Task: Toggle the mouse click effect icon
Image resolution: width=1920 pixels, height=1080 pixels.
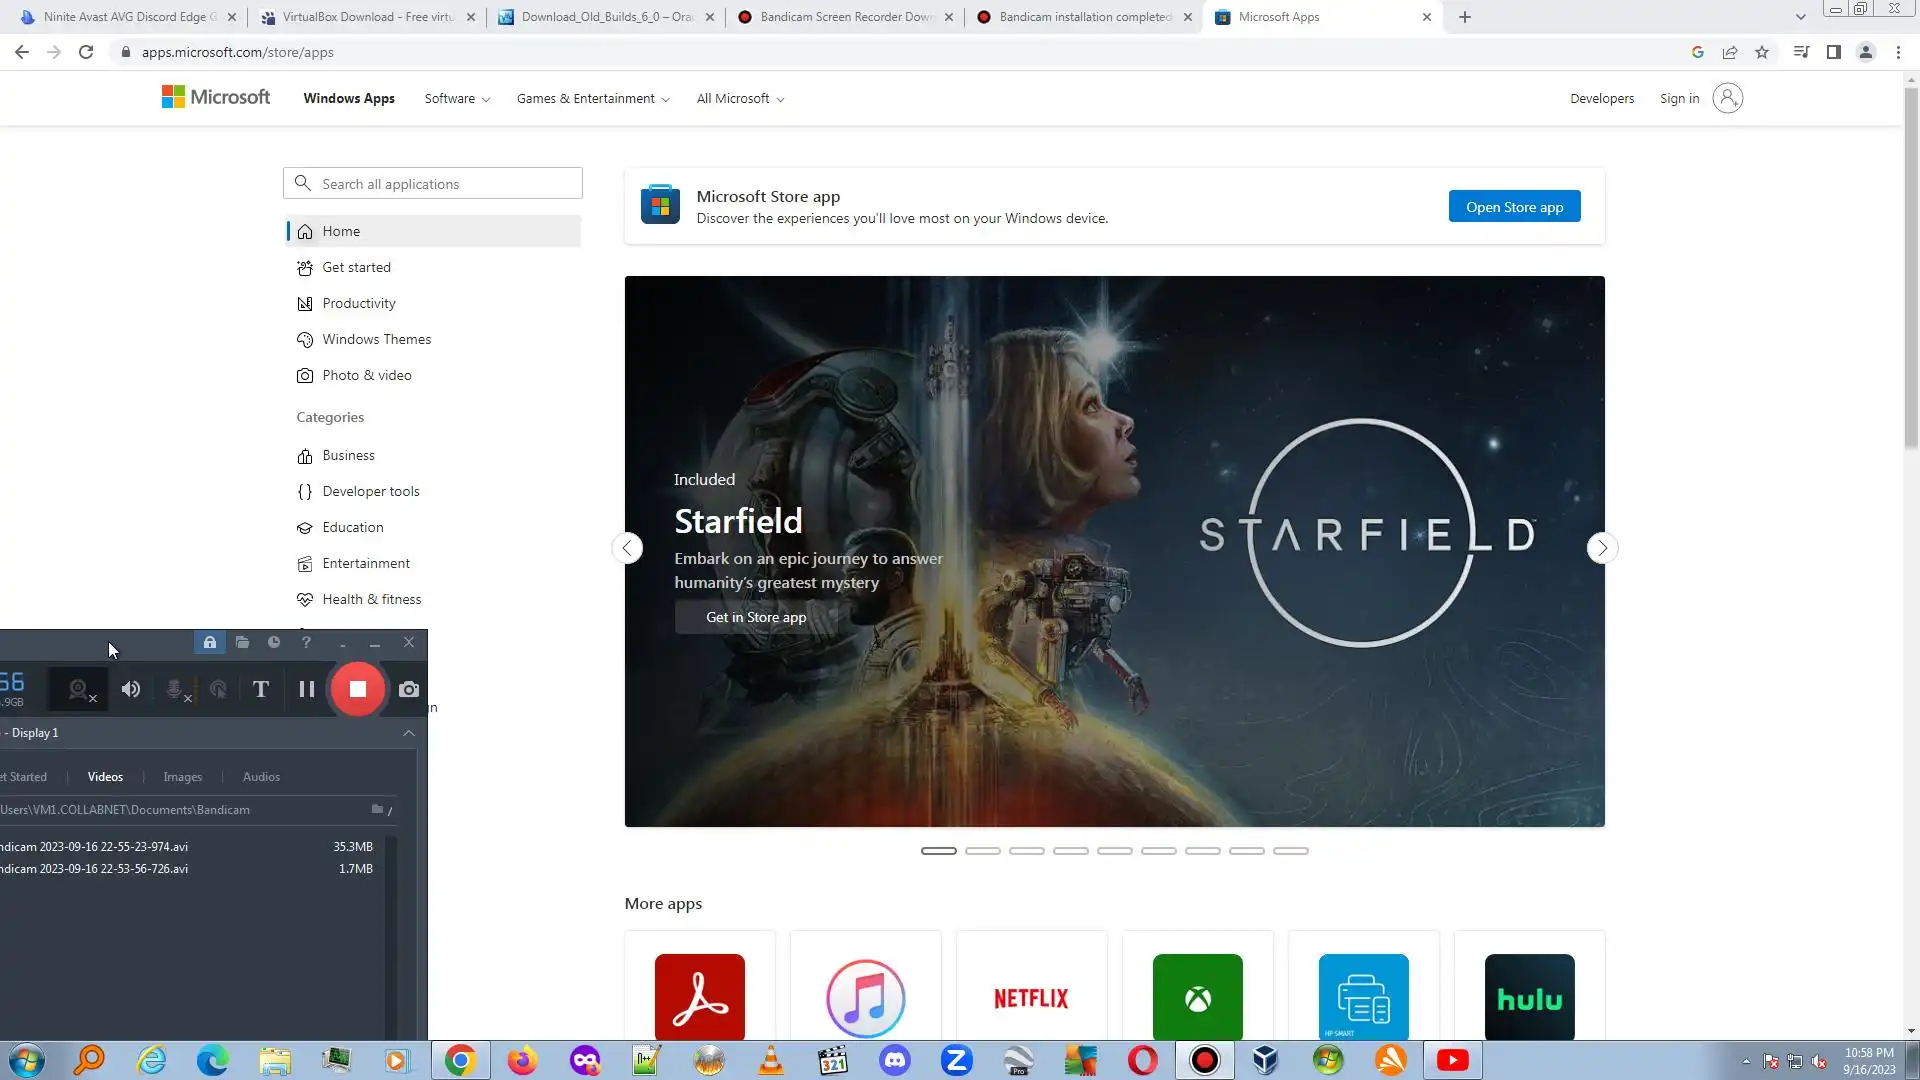Action: click(x=218, y=689)
